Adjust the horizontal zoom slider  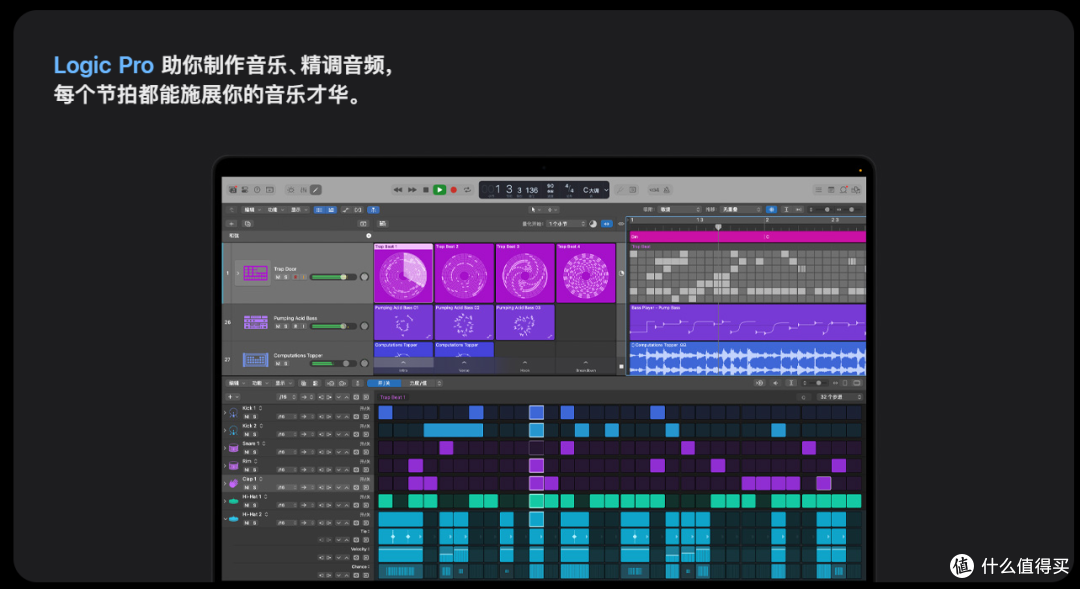(850, 209)
